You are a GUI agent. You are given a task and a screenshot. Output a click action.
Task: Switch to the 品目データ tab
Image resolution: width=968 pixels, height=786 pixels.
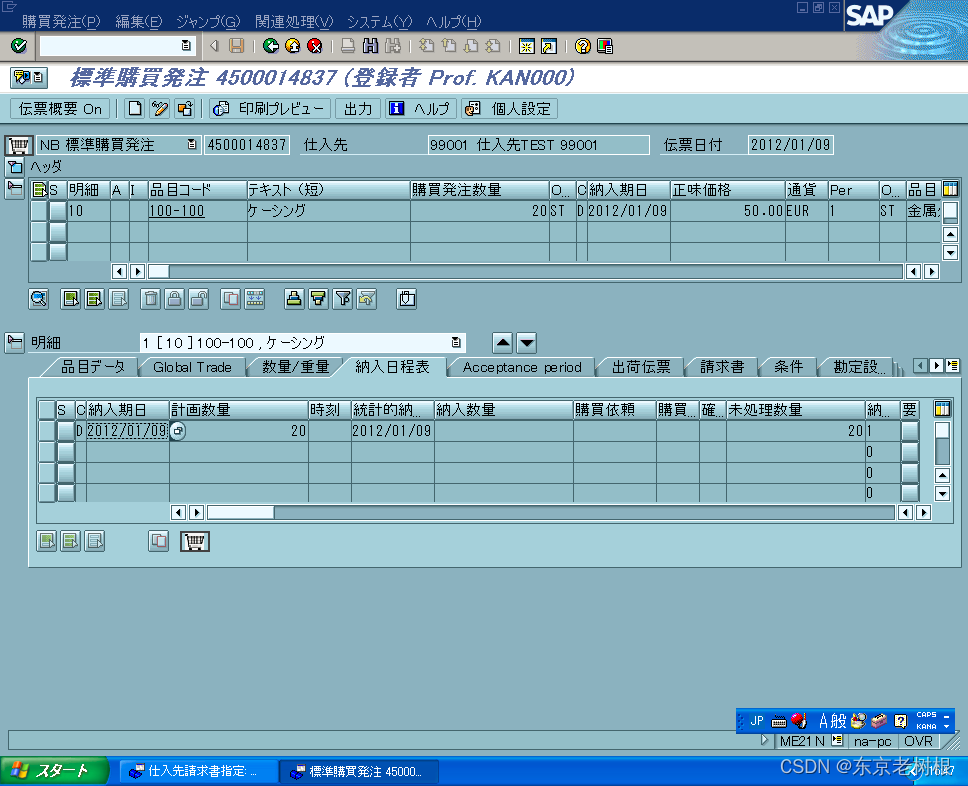pyautogui.click(x=93, y=367)
